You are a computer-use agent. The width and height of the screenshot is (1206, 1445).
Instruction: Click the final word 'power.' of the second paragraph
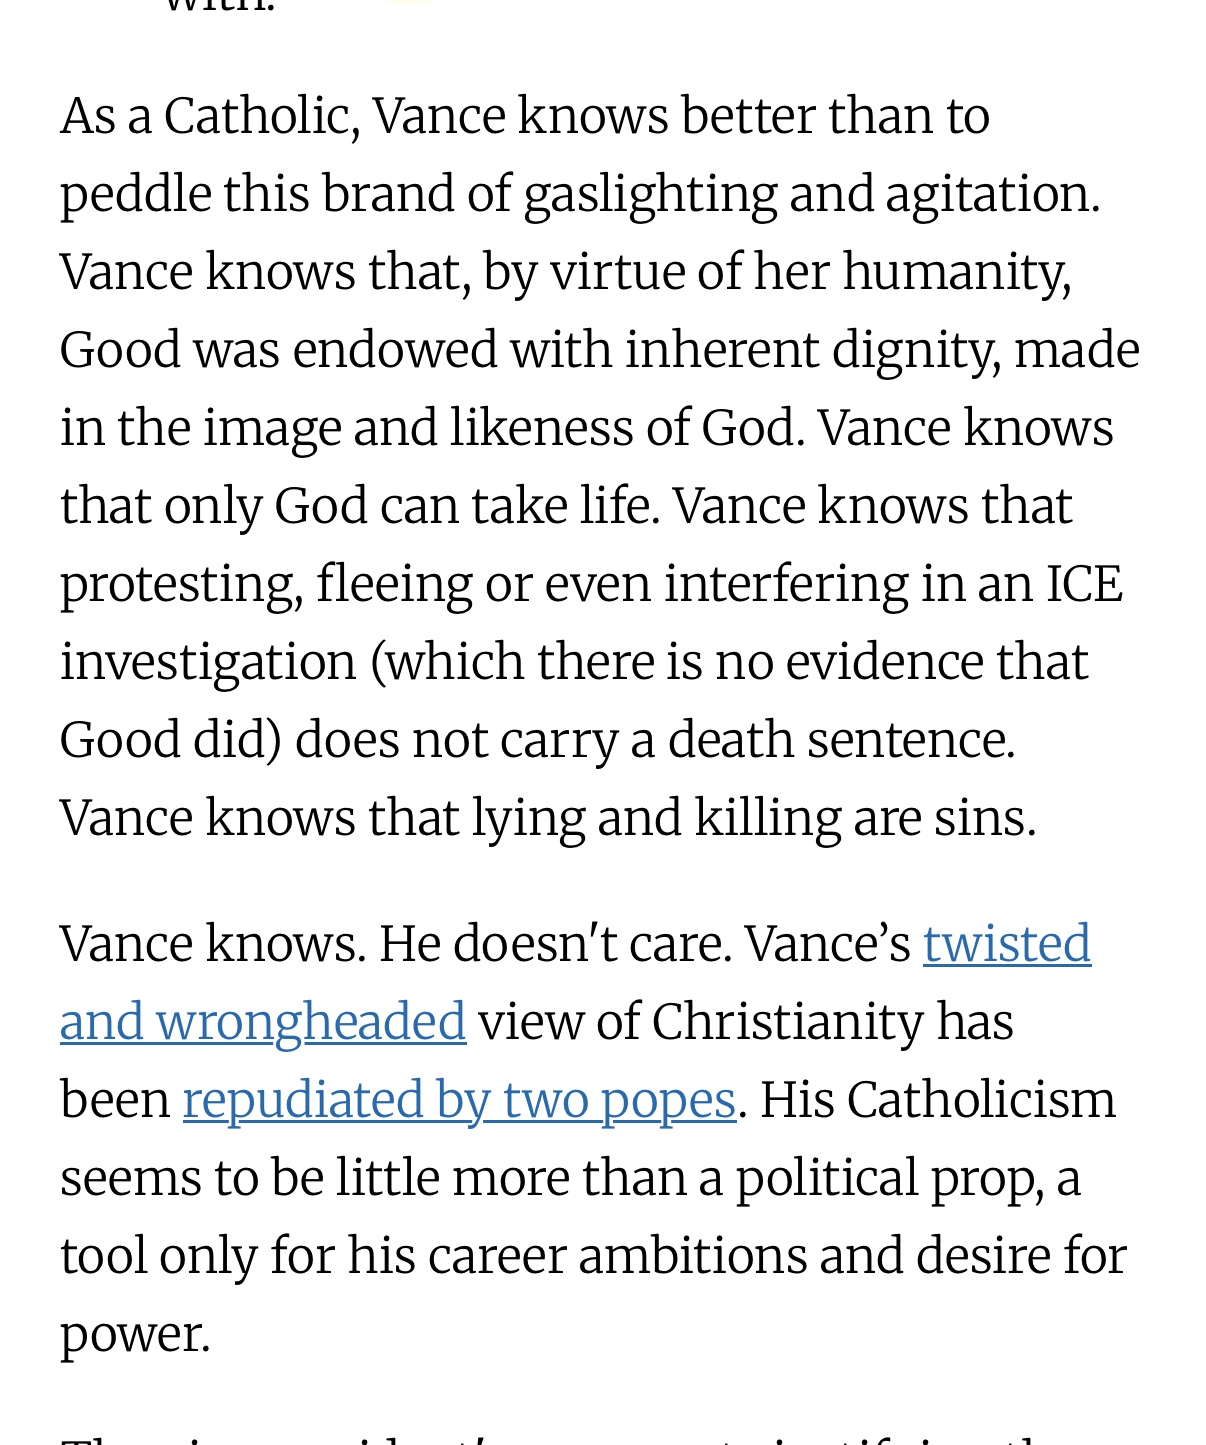[135, 1334]
